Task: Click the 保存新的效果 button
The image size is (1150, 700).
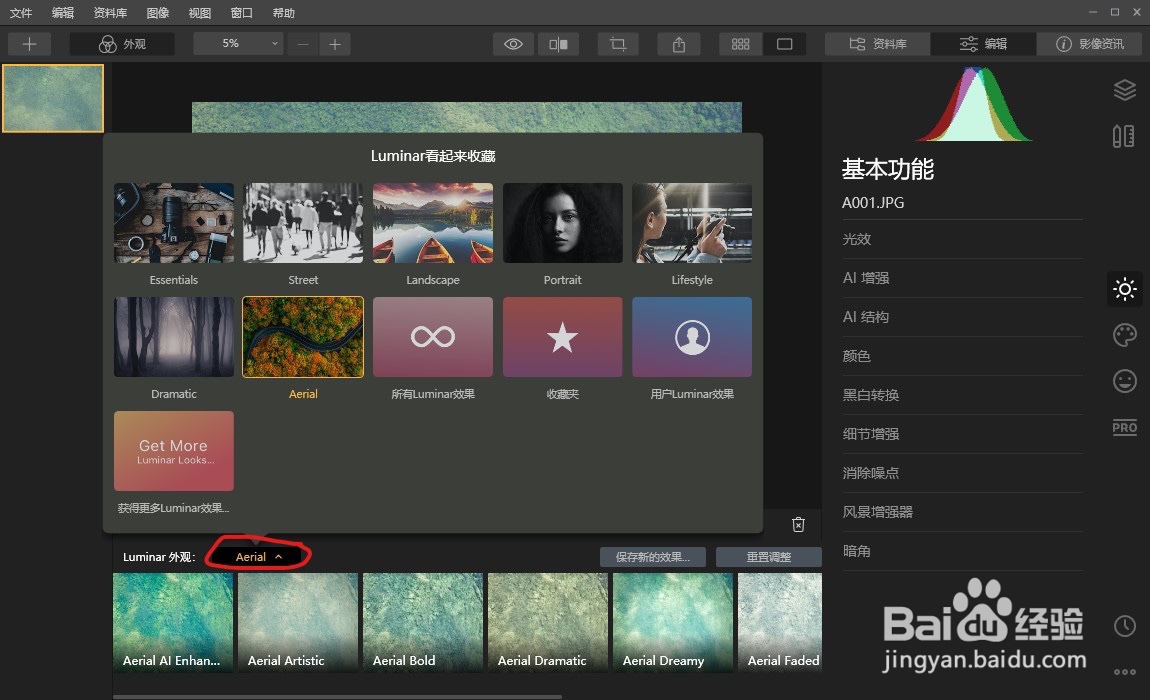Action: pyautogui.click(x=653, y=557)
